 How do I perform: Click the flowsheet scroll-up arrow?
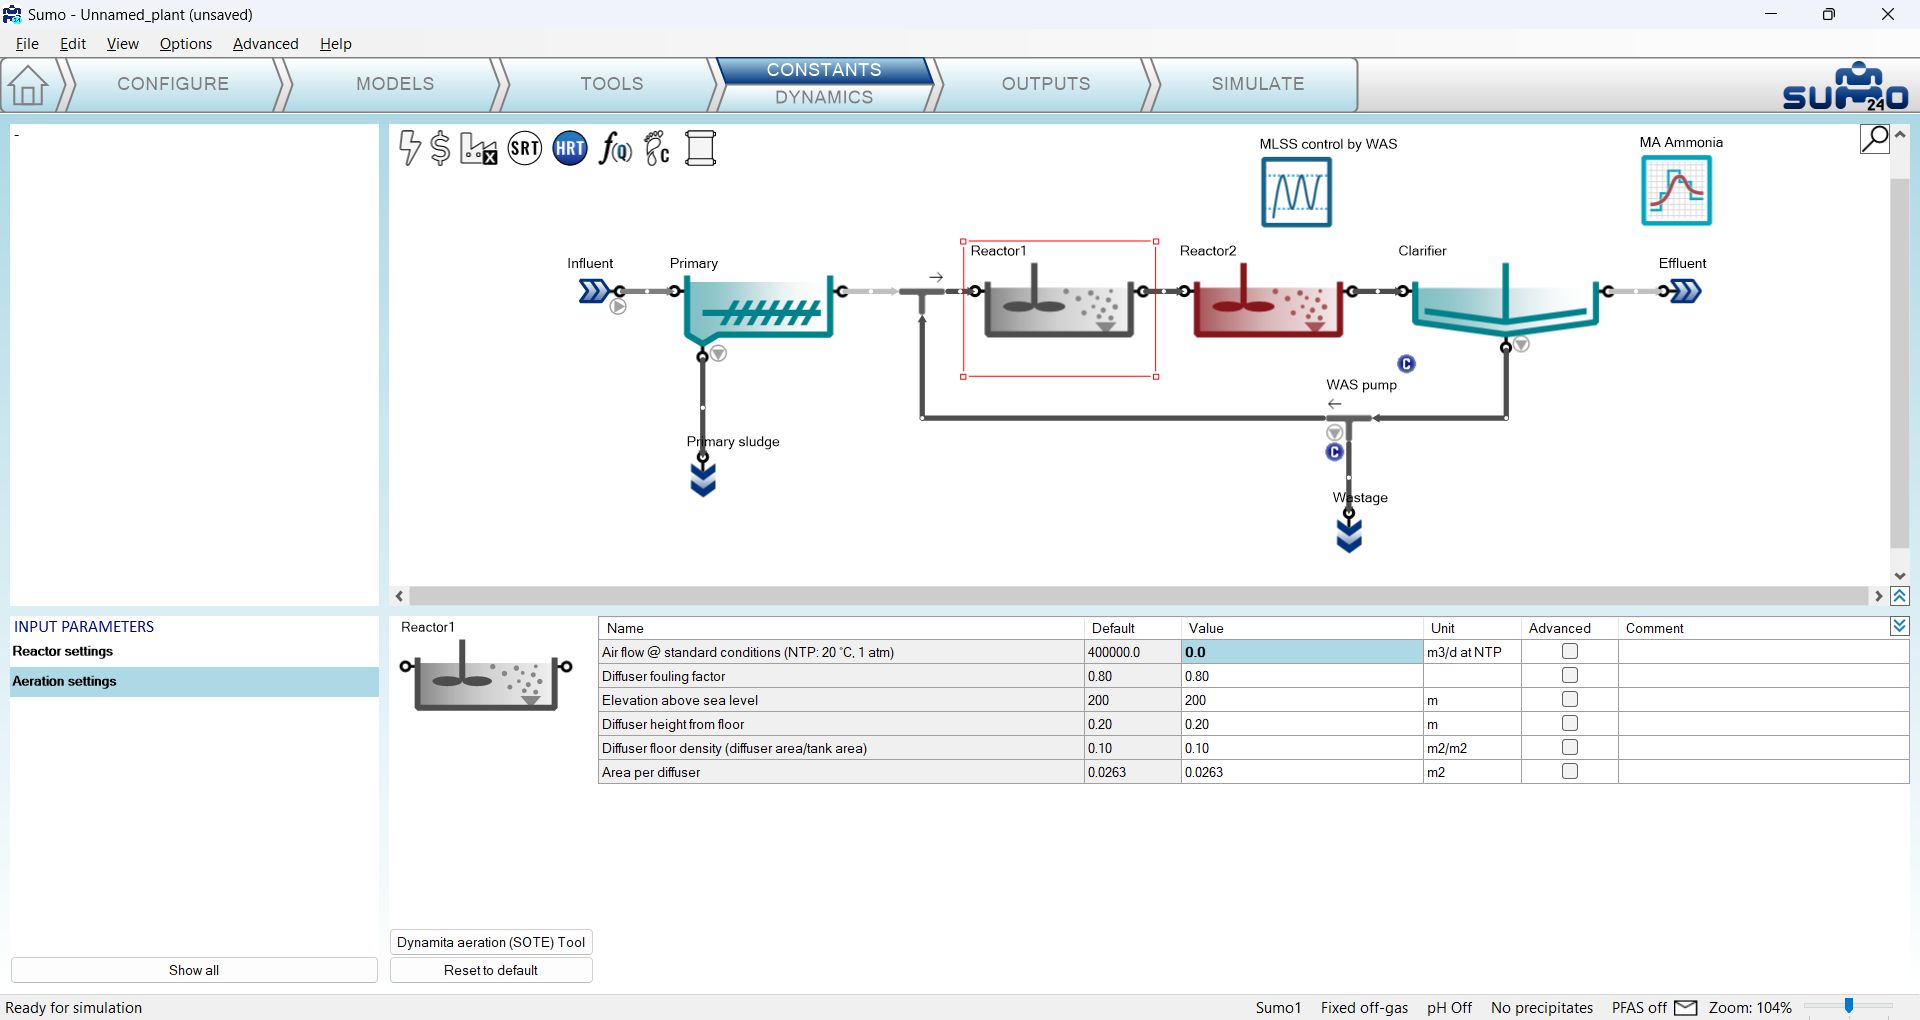coord(1900,134)
